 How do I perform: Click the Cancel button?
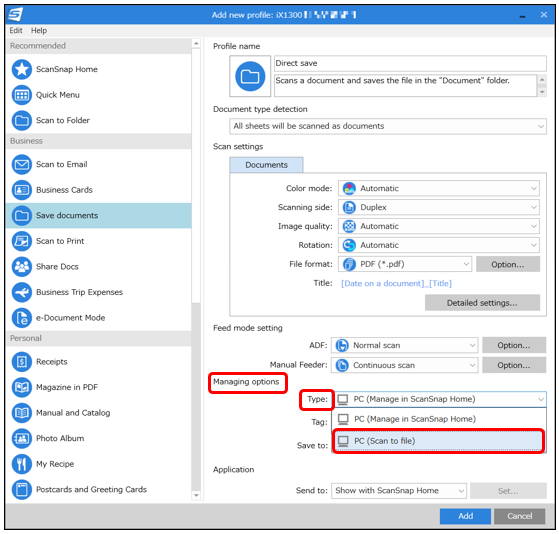pos(519,516)
